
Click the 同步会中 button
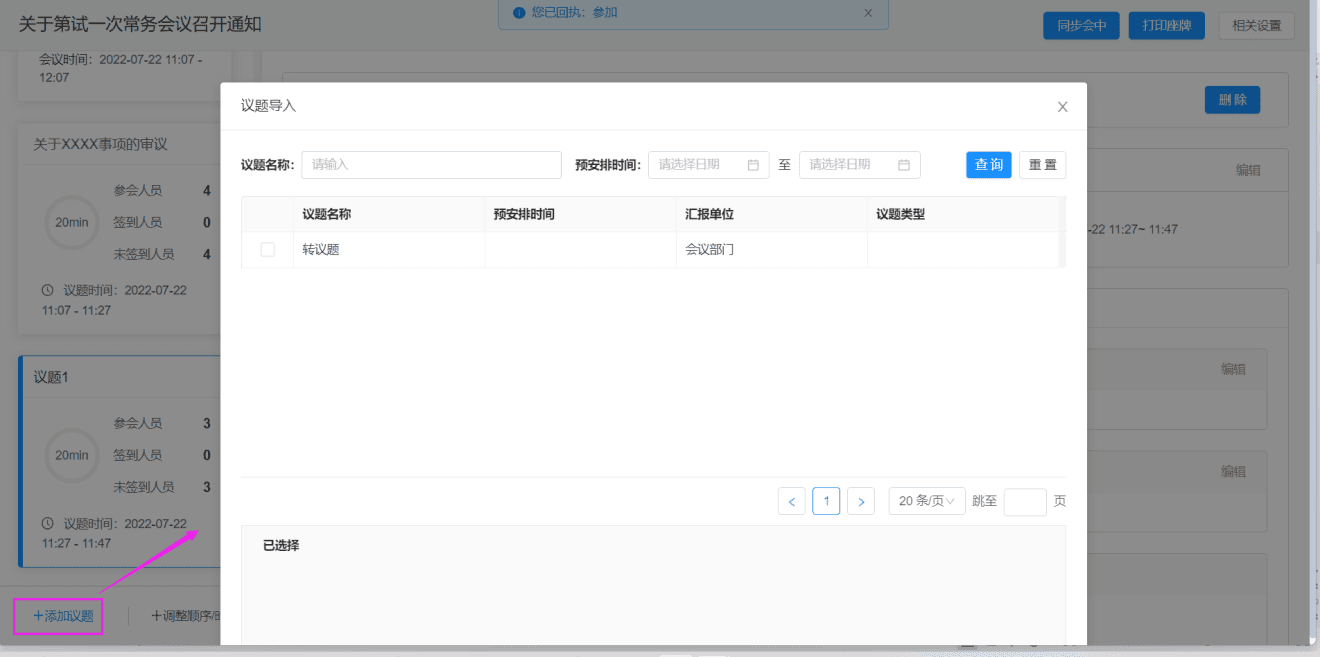[1081, 26]
